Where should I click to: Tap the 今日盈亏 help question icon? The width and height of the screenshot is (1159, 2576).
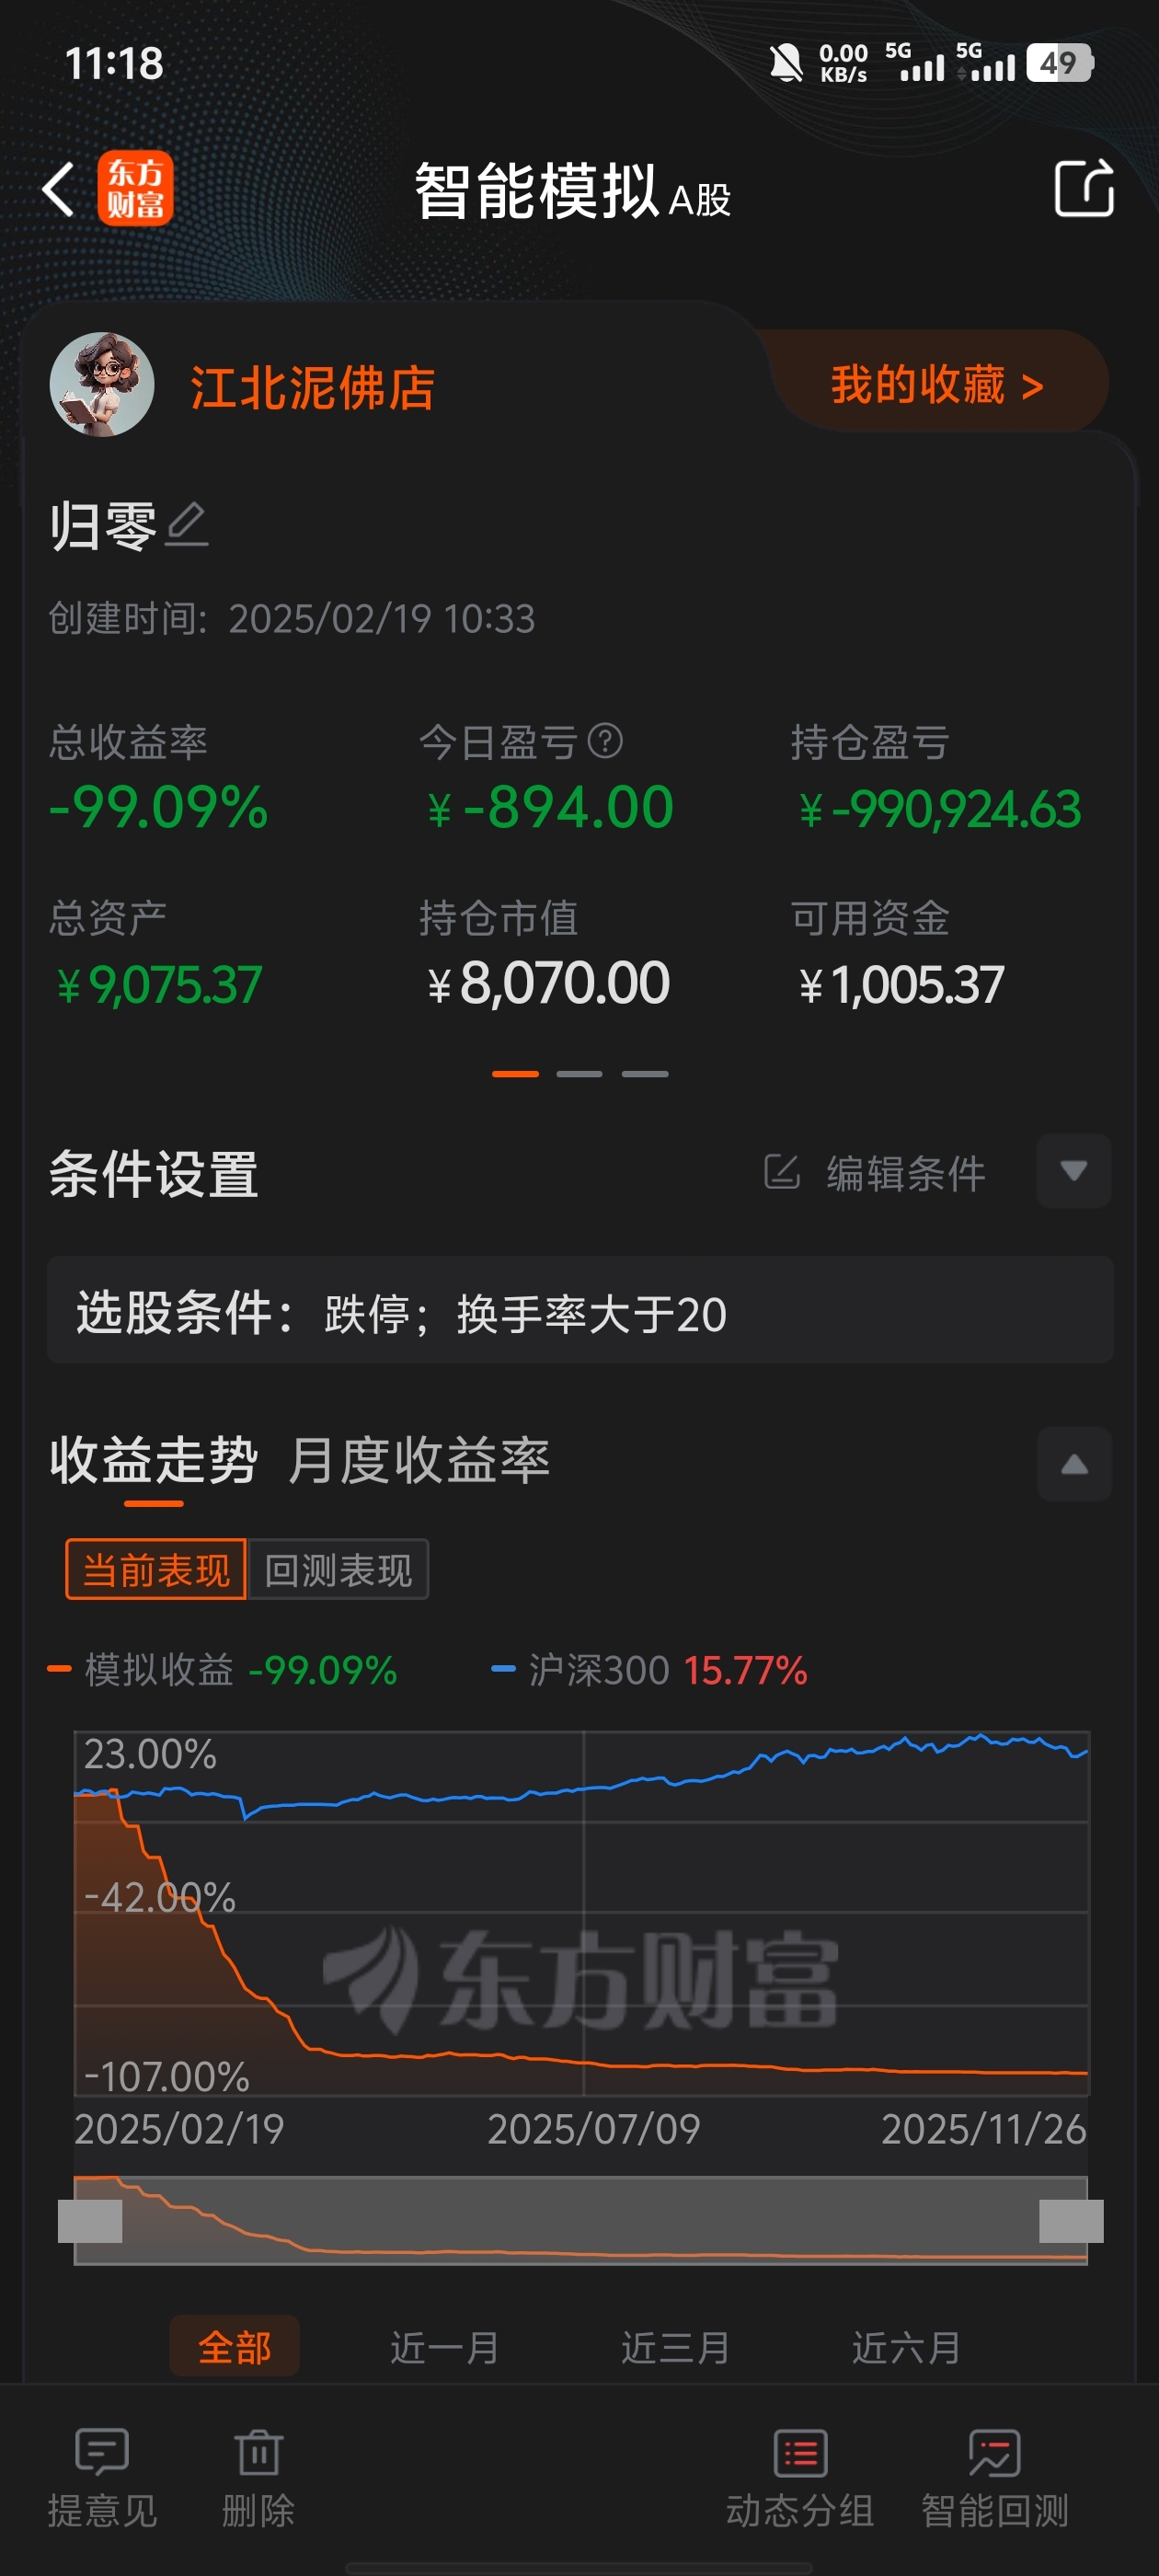605,741
